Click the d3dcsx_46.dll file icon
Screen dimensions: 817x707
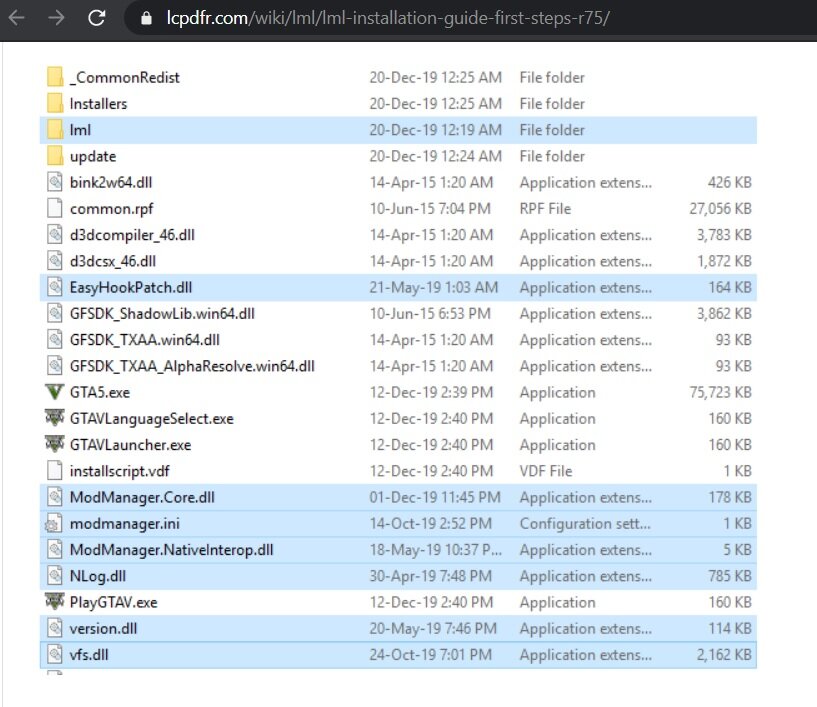pyautogui.click(x=55, y=261)
